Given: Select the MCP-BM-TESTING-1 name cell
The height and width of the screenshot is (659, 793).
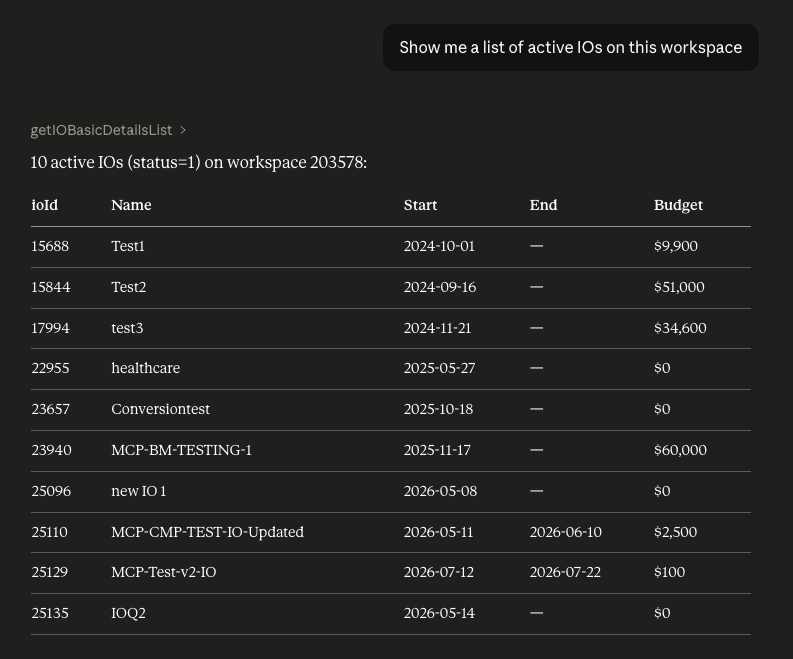Looking at the screenshot, I should point(181,450).
